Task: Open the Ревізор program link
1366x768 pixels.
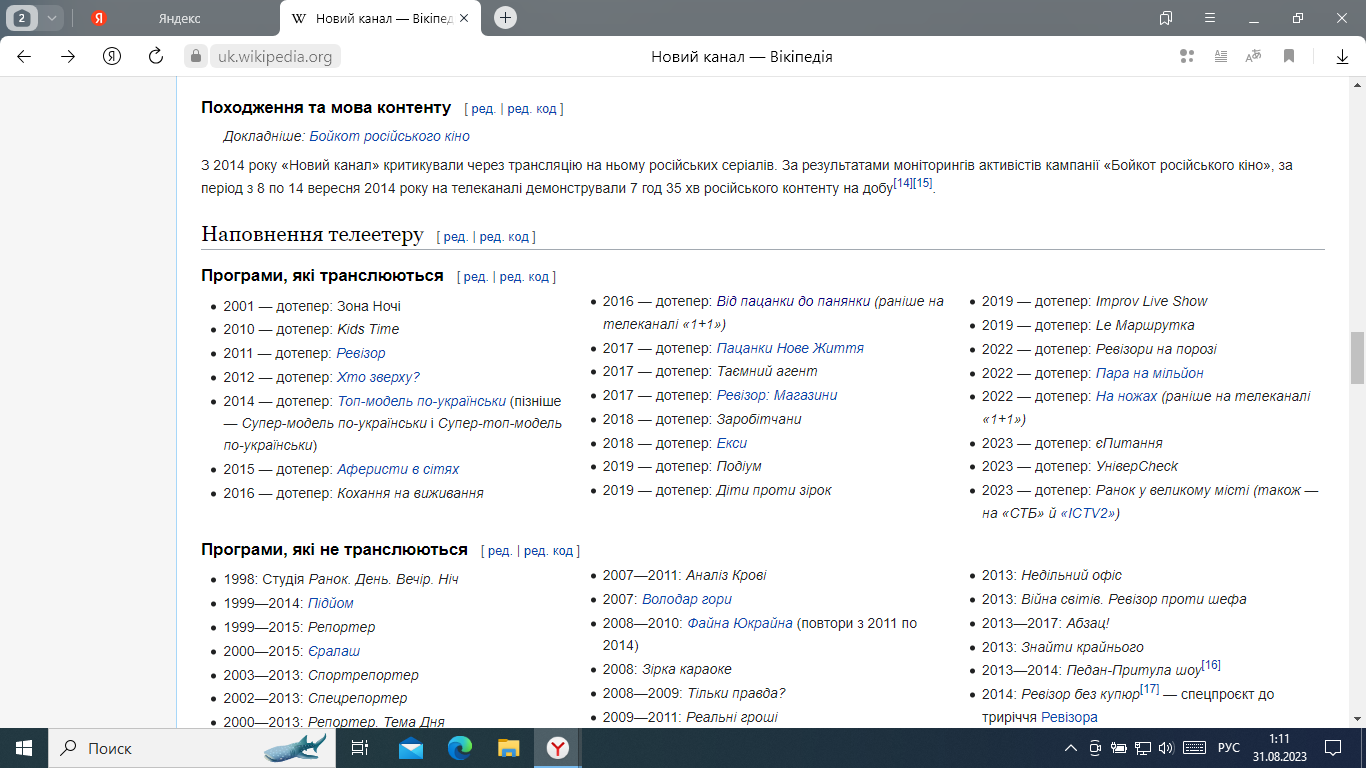Action: point(361,353)
